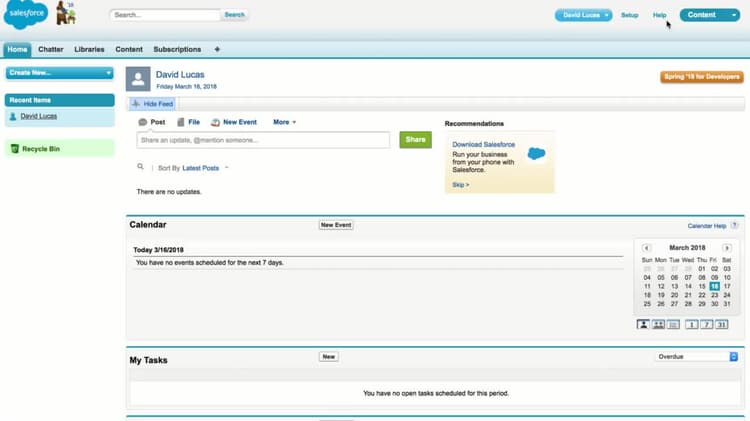The height and width of the screenshot is (421, 750).
Task: Show calendar month view icon
Action: click(721, 324)
